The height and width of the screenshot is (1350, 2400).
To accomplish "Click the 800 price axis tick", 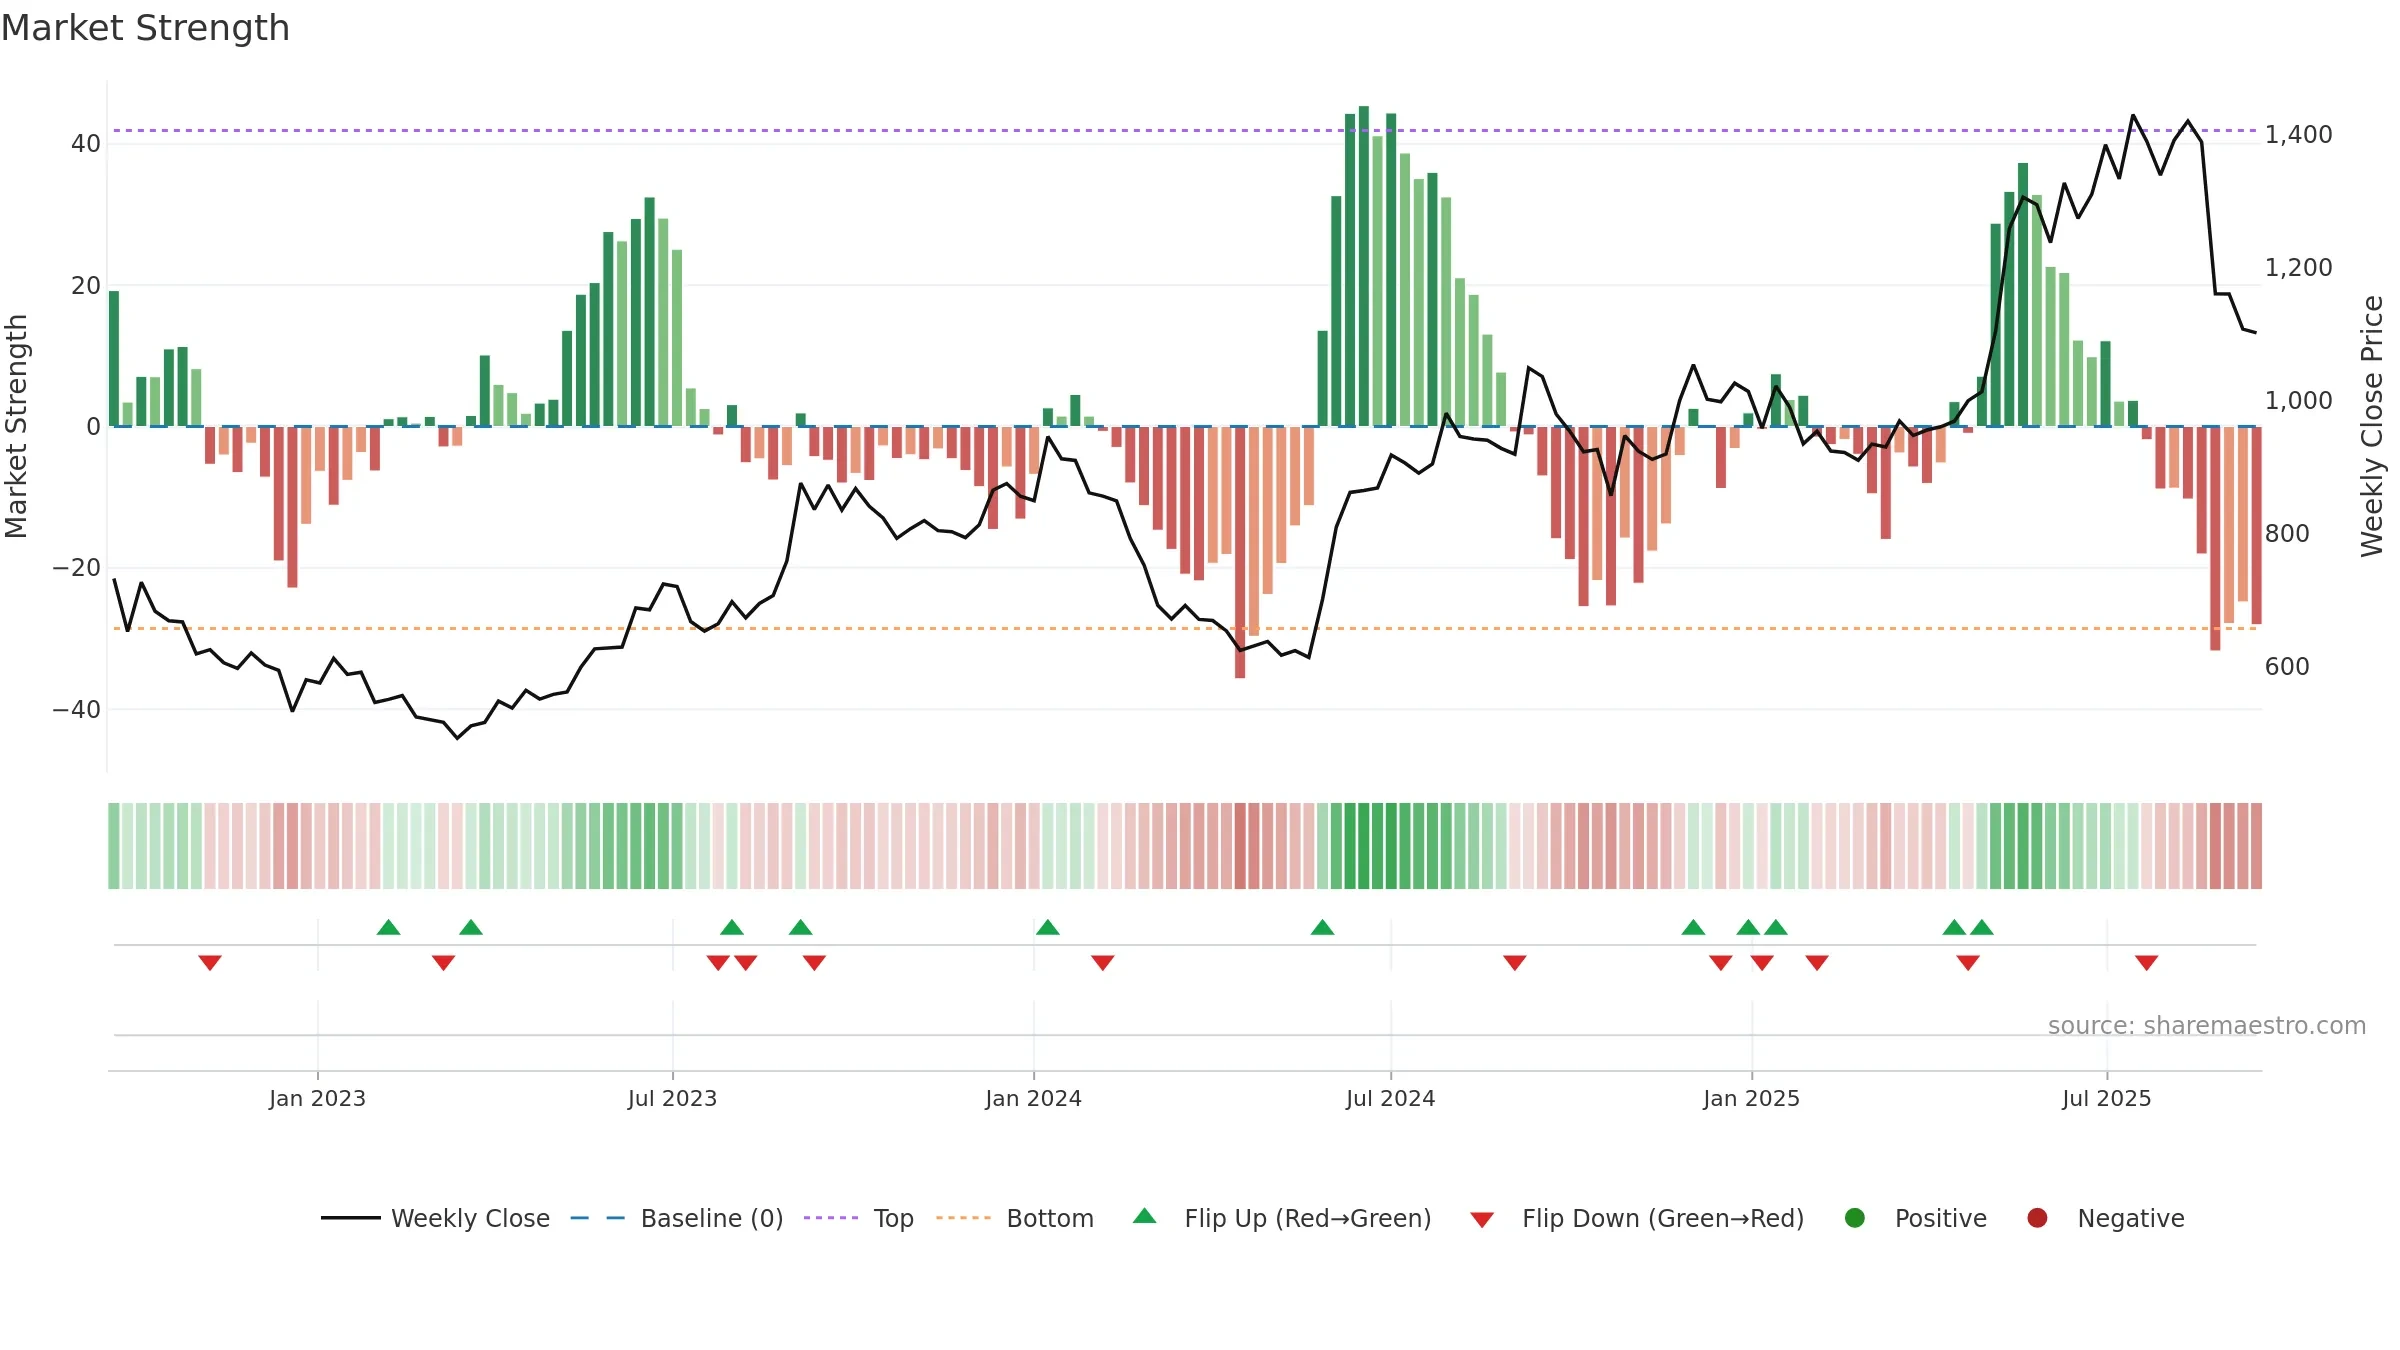I will 2287,534.
